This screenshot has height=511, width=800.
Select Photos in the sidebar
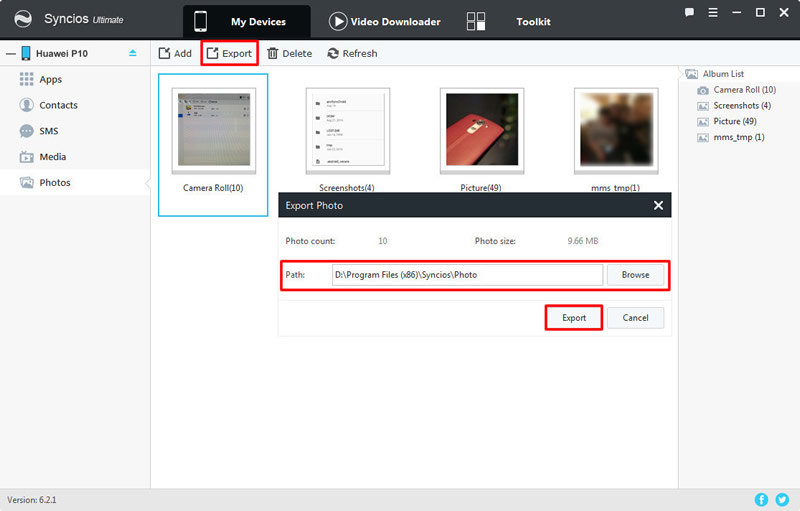click(75, 183)
